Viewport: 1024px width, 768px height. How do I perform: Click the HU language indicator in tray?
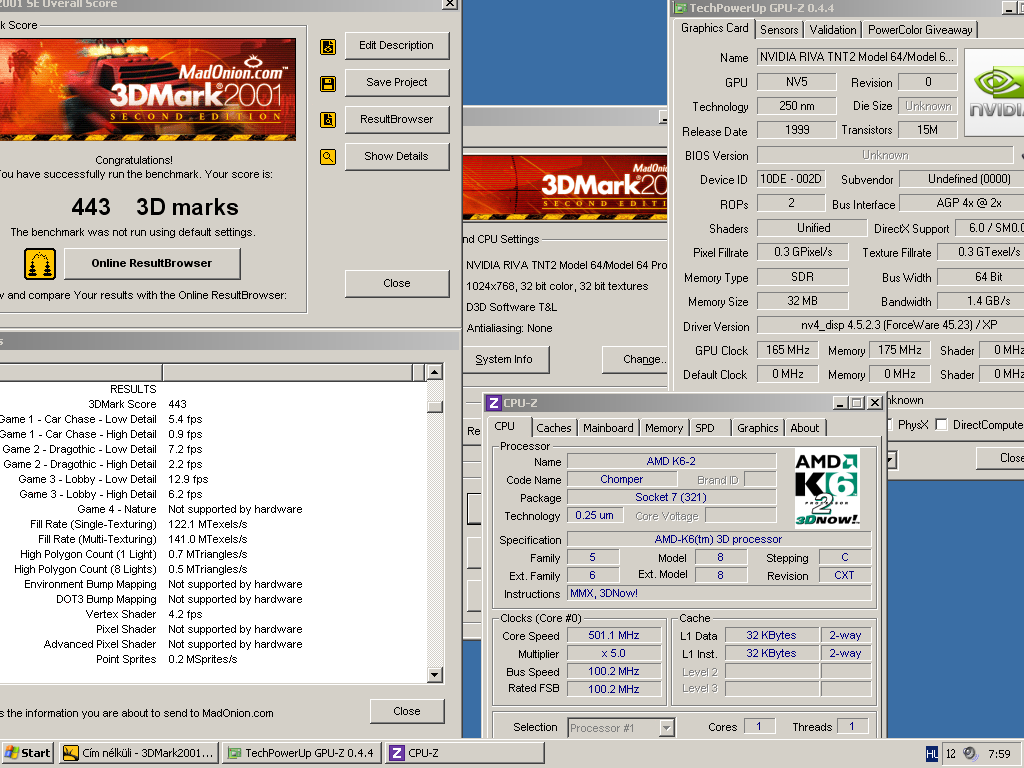pos(932,754)
